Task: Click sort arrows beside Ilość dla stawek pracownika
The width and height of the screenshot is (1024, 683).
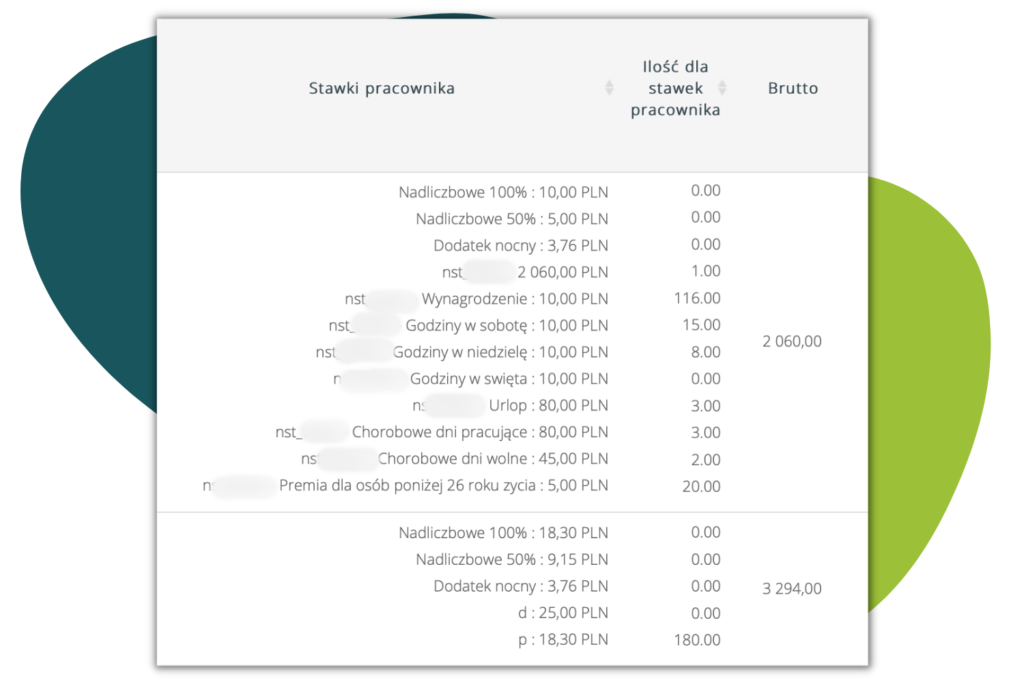Action: [722, 89]
